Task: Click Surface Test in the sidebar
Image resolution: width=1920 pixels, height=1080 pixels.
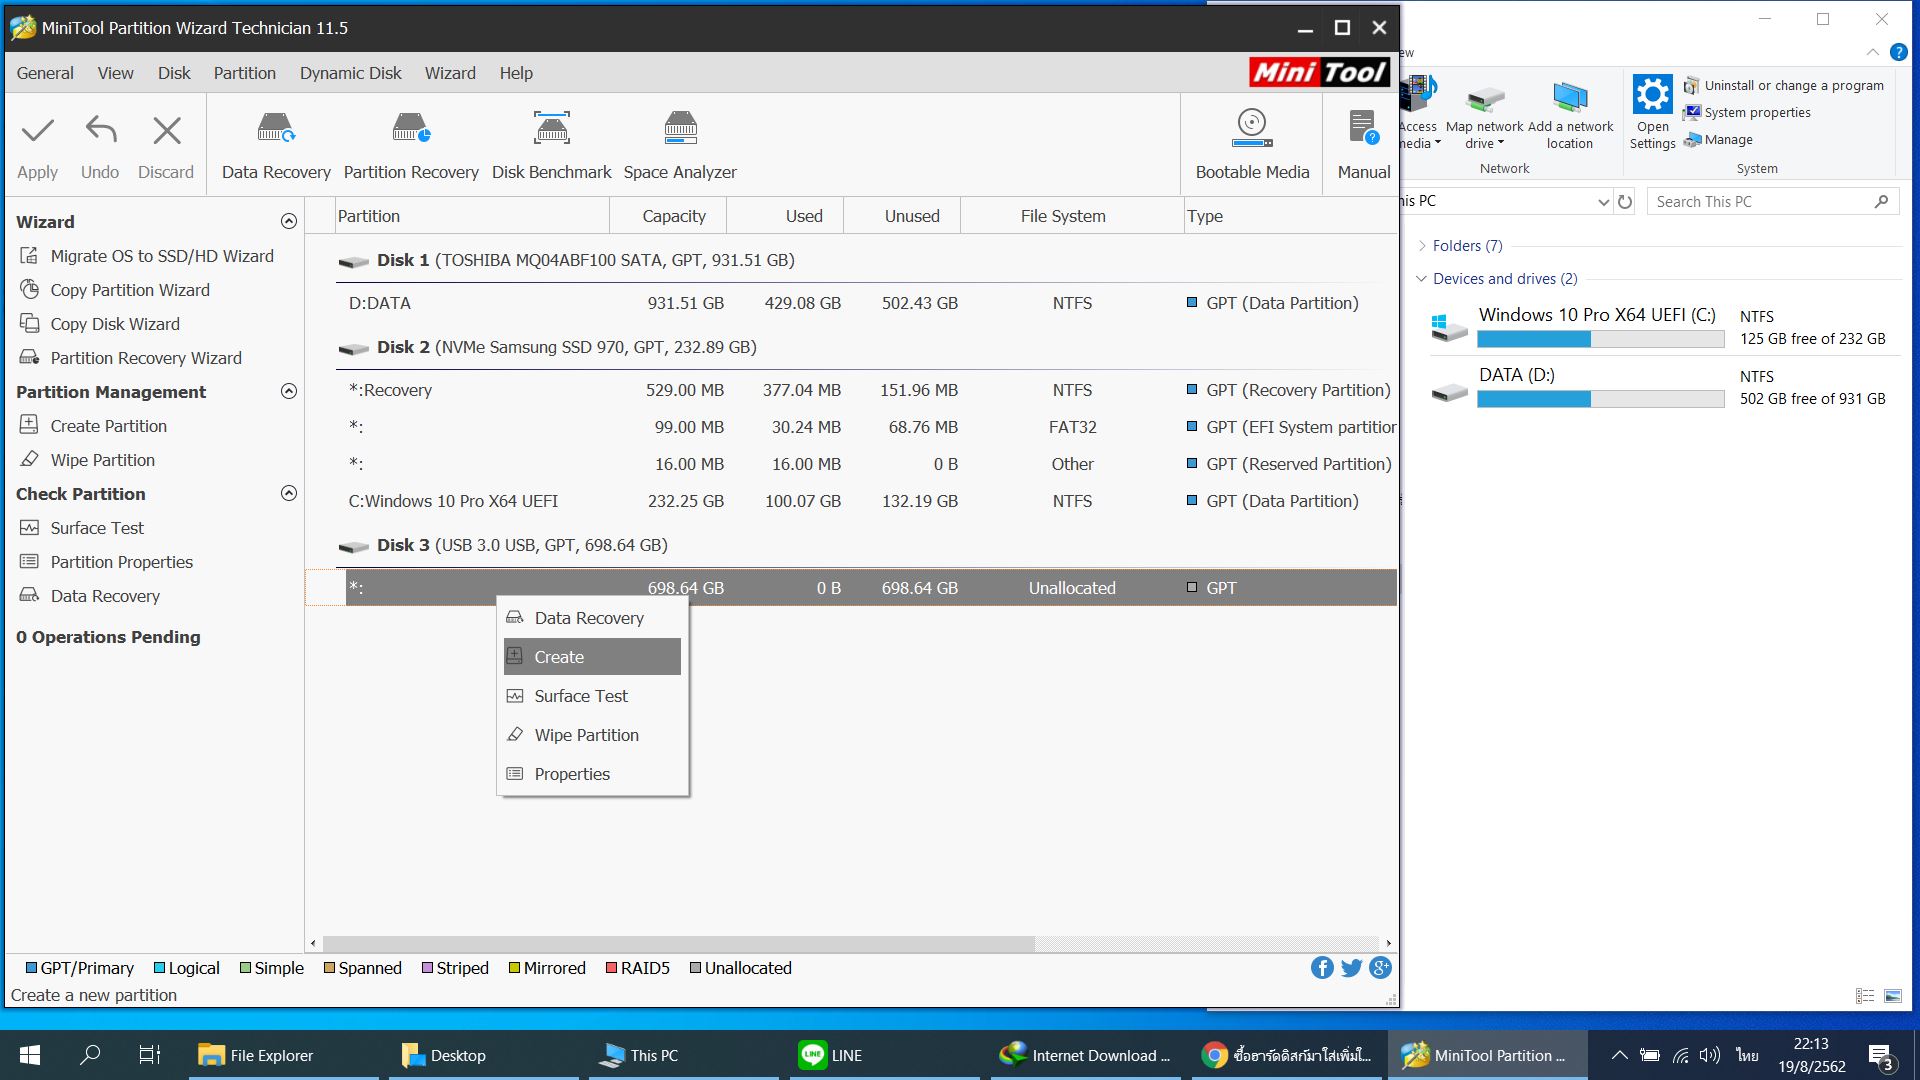Action: click(97, 528)
